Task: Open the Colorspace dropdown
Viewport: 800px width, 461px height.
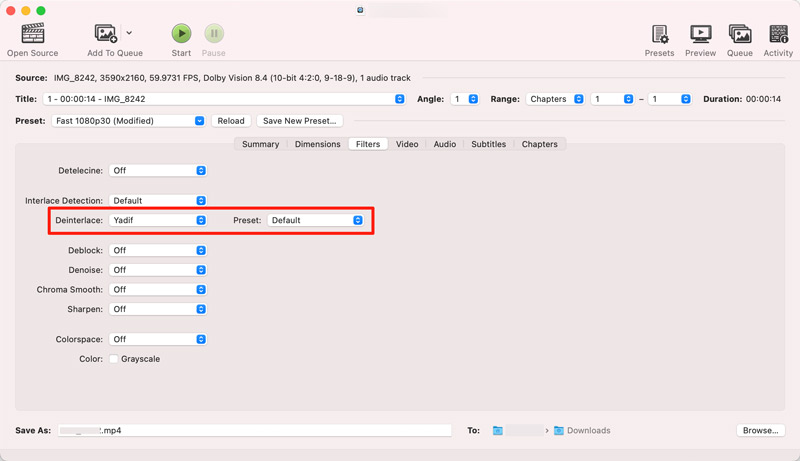Action: [158, 339]
